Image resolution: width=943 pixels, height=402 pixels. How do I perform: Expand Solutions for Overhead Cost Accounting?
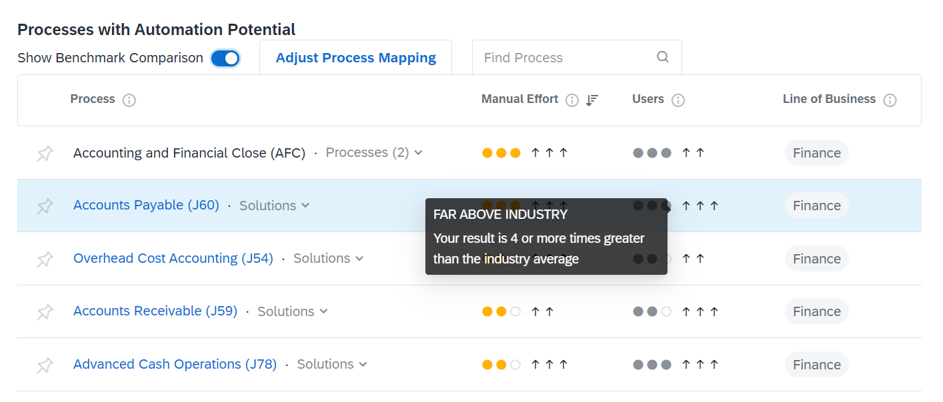click(x=328, y=258)
